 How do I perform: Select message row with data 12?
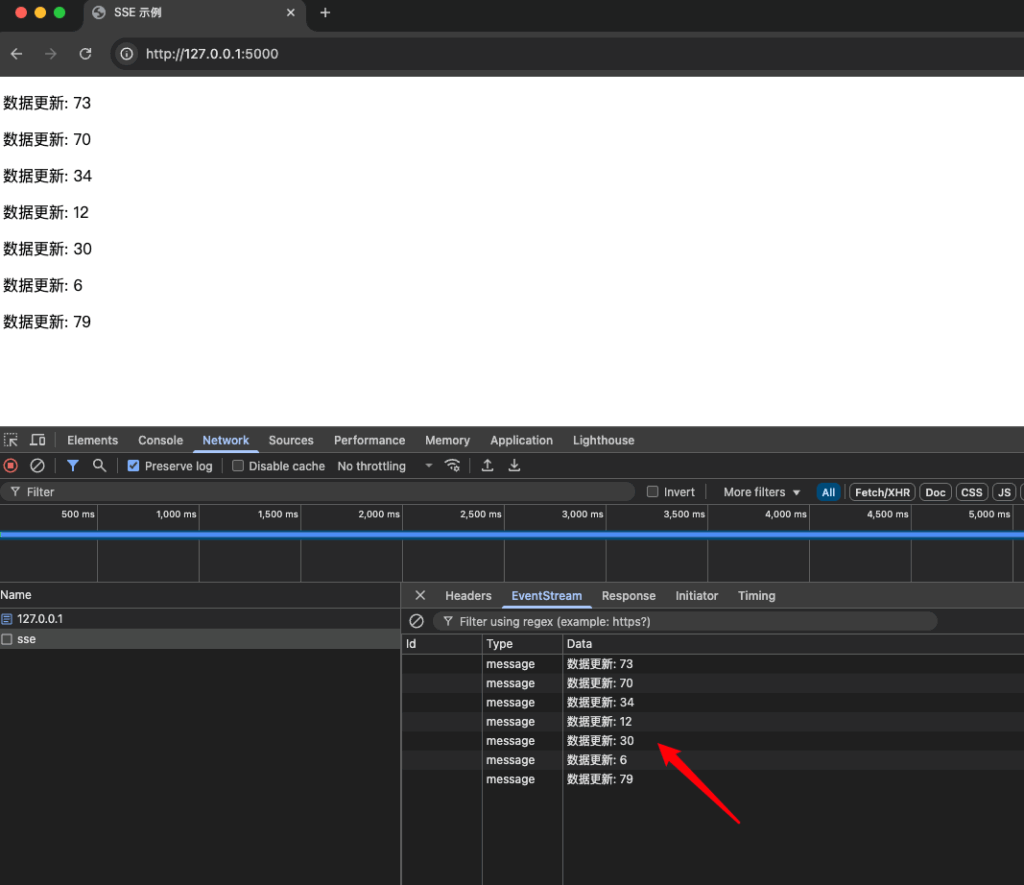pyautogui.click(x=712, y=722)
